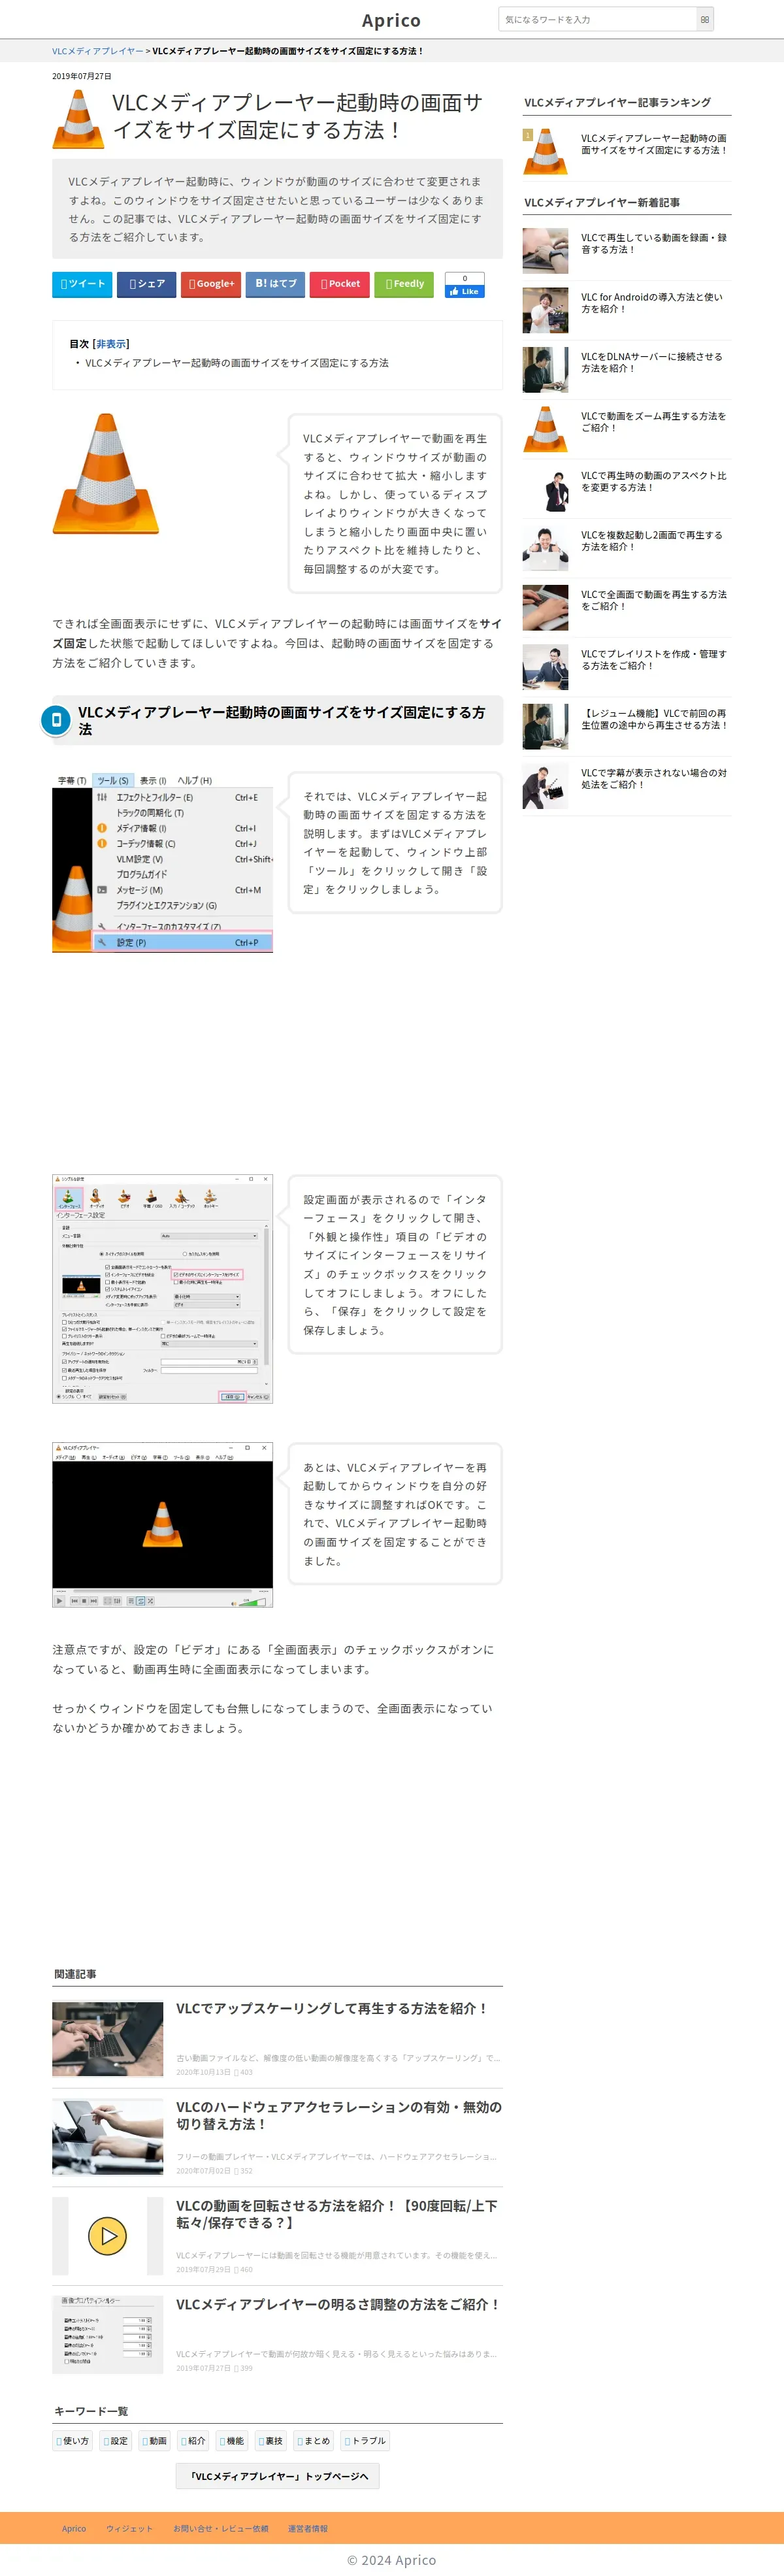Image resolution: width=784 pixels, height=2576 pixels.
Task: Click the yellow play icon thumbnail
Action: [107, 2235]
